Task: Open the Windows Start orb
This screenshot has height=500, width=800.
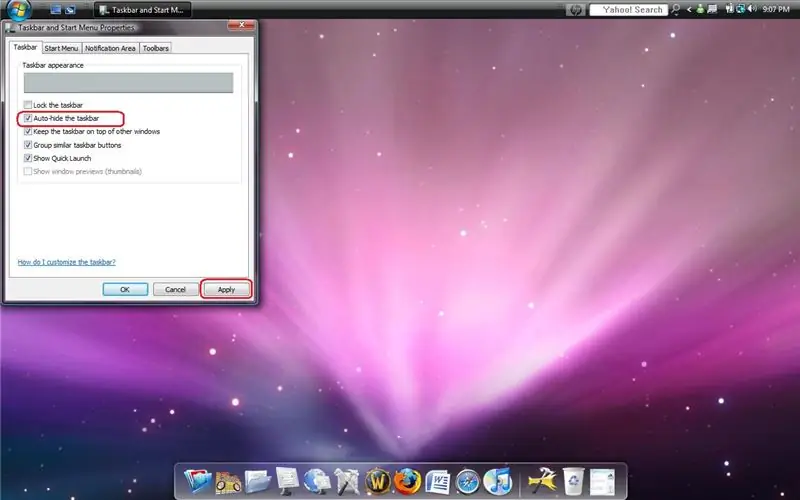Action: [x=19, y=9]
